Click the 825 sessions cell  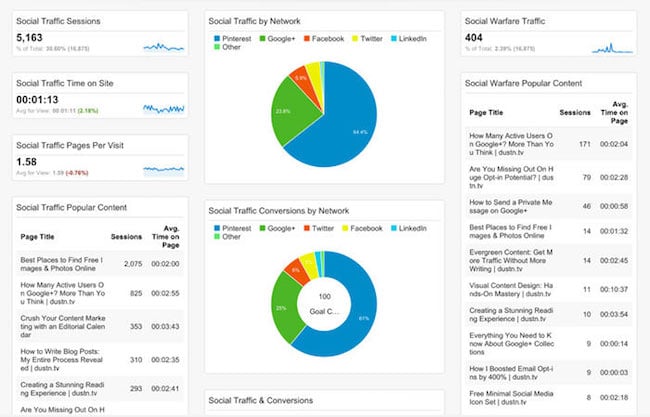point(136,293)
